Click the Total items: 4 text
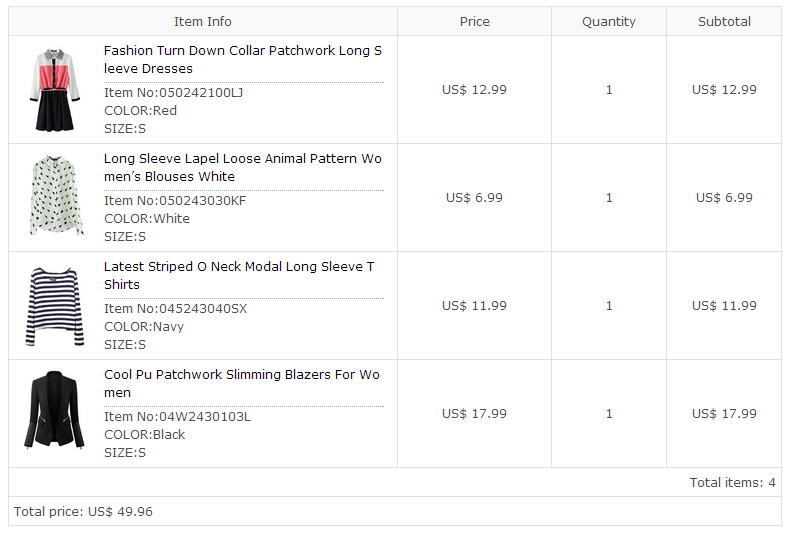The image size is (789, 537). pyautogui.click(x=732, y=483)
